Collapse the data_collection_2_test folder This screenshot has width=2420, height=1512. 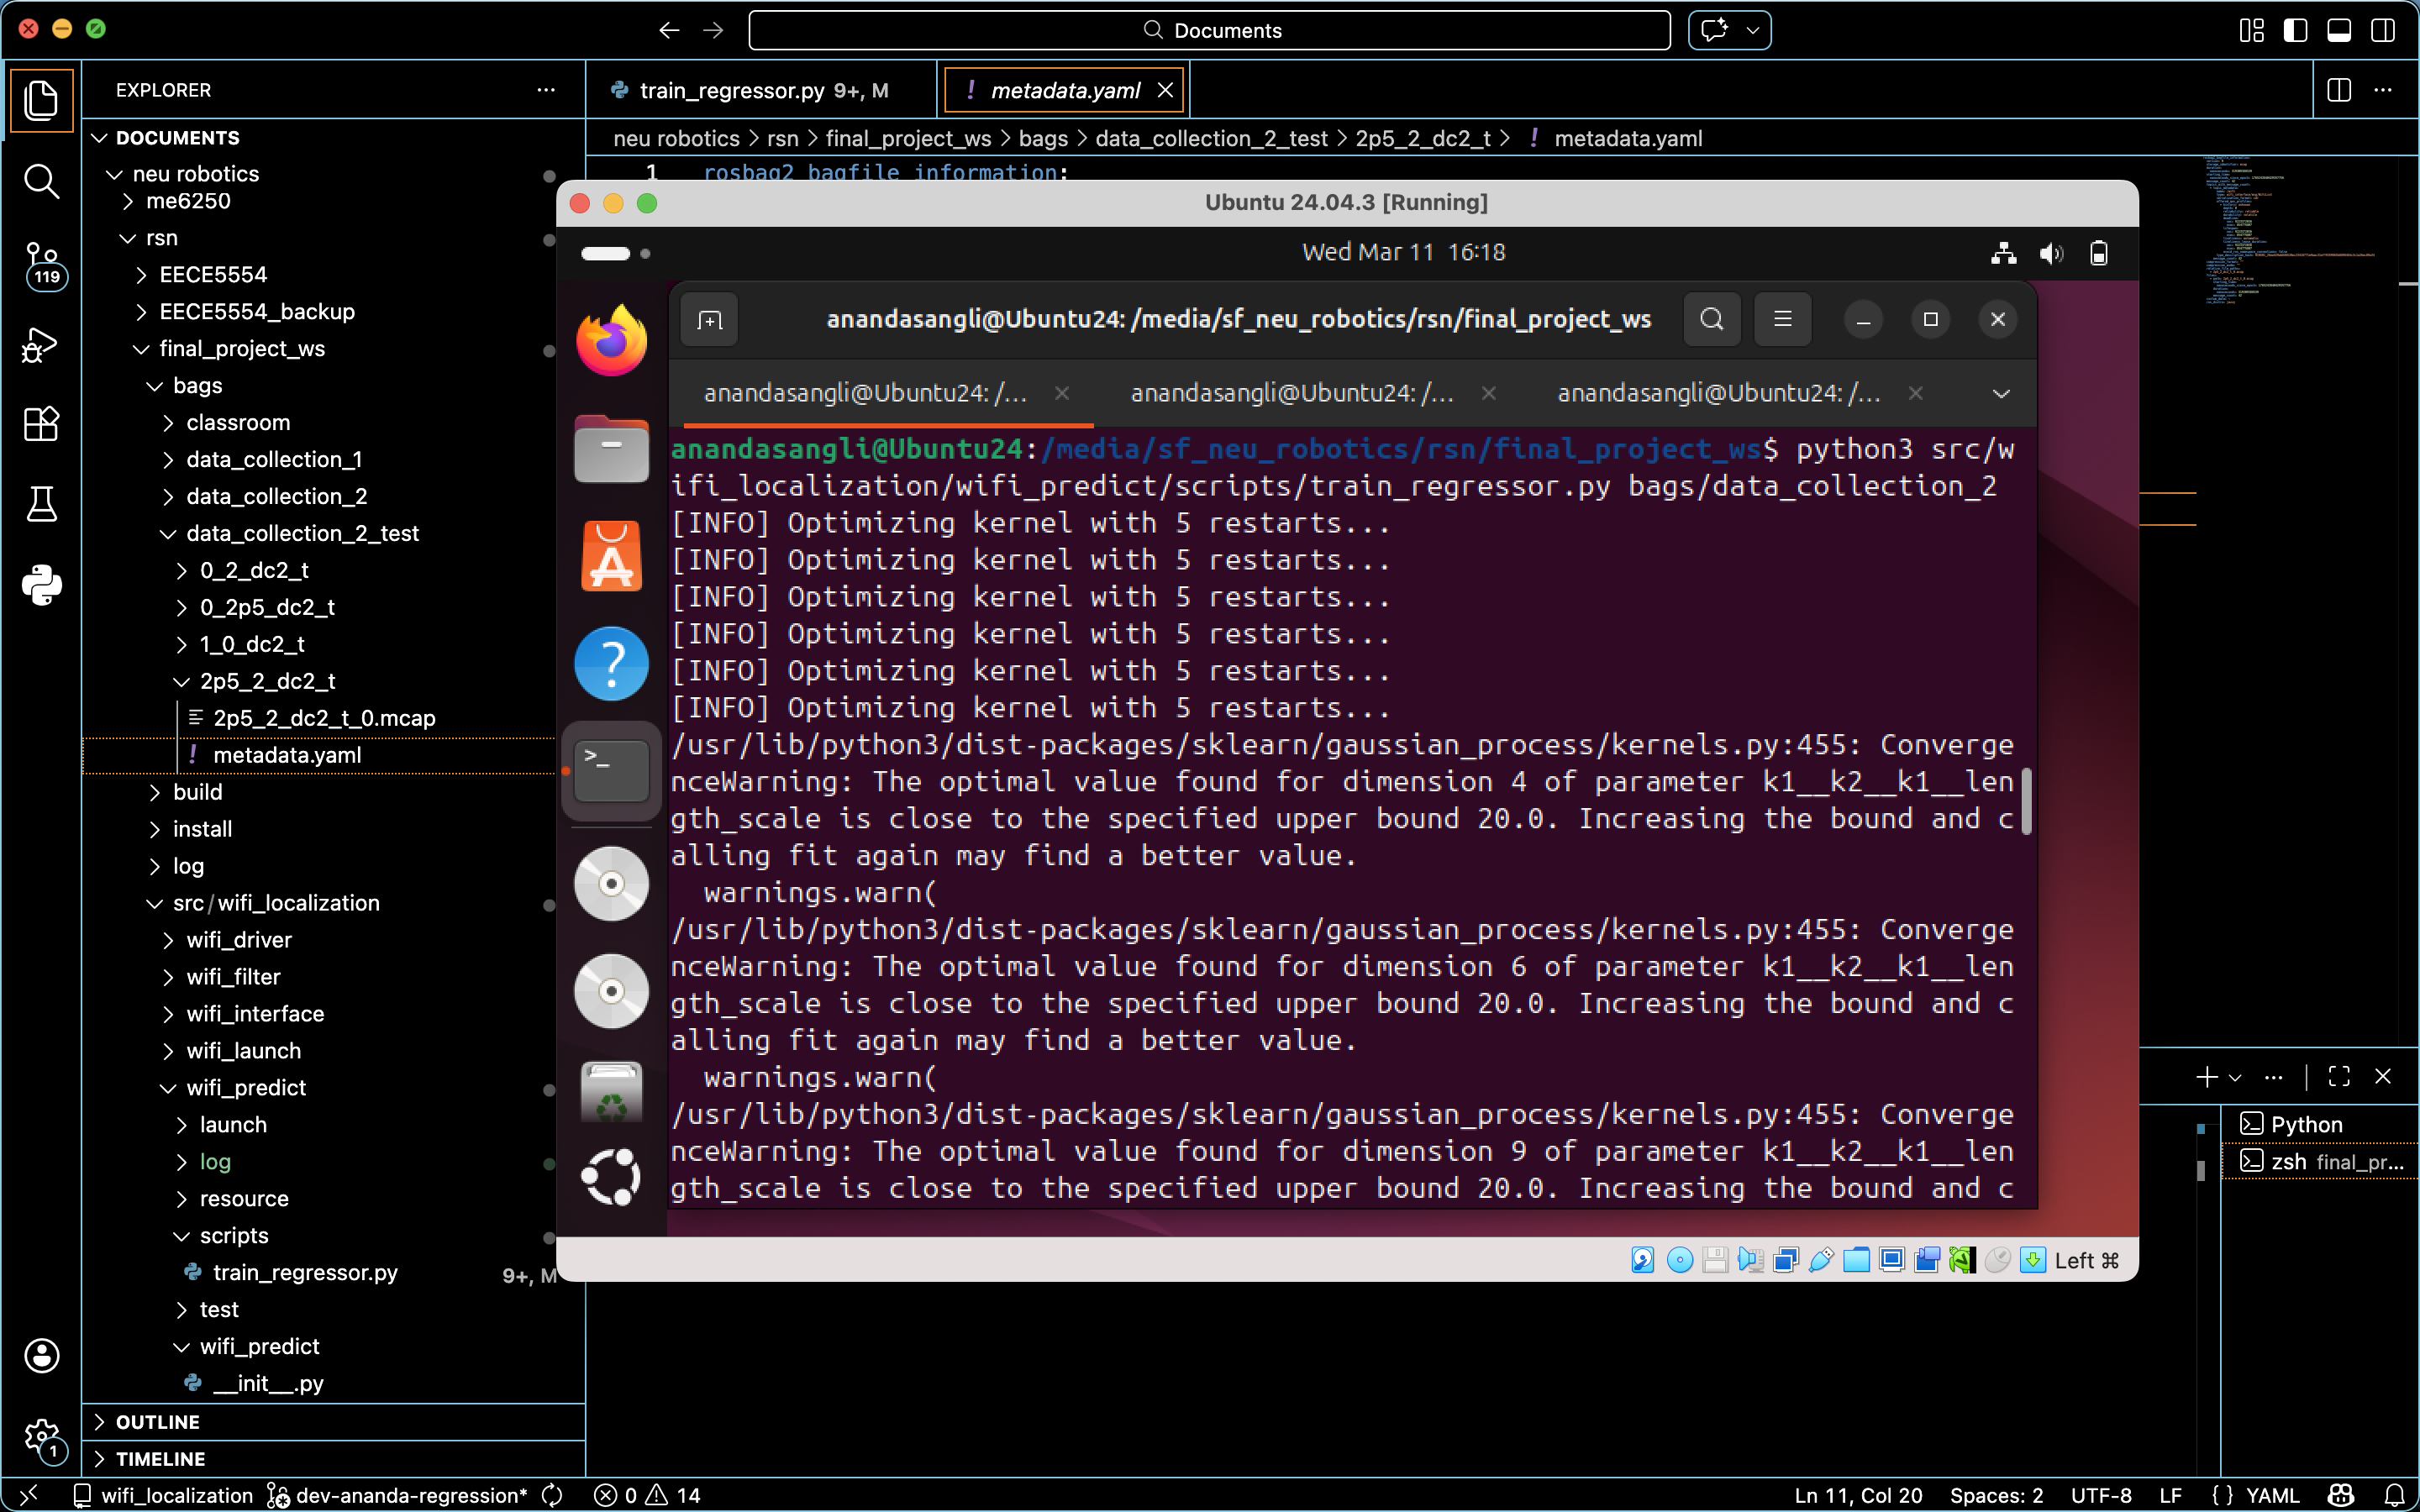coord(302,533)
